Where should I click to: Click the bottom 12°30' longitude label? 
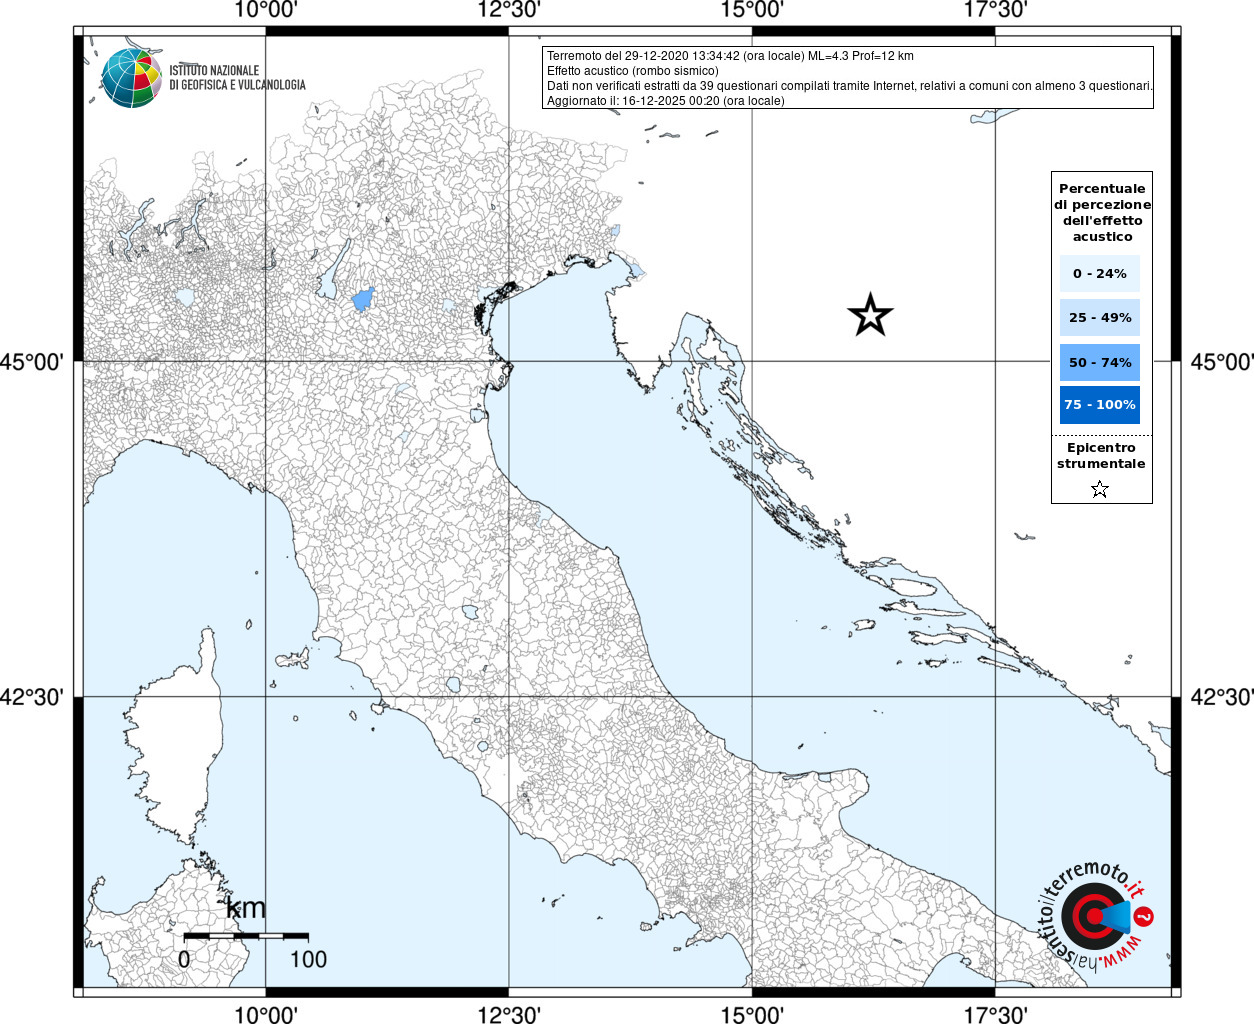tap(509, 1014)
